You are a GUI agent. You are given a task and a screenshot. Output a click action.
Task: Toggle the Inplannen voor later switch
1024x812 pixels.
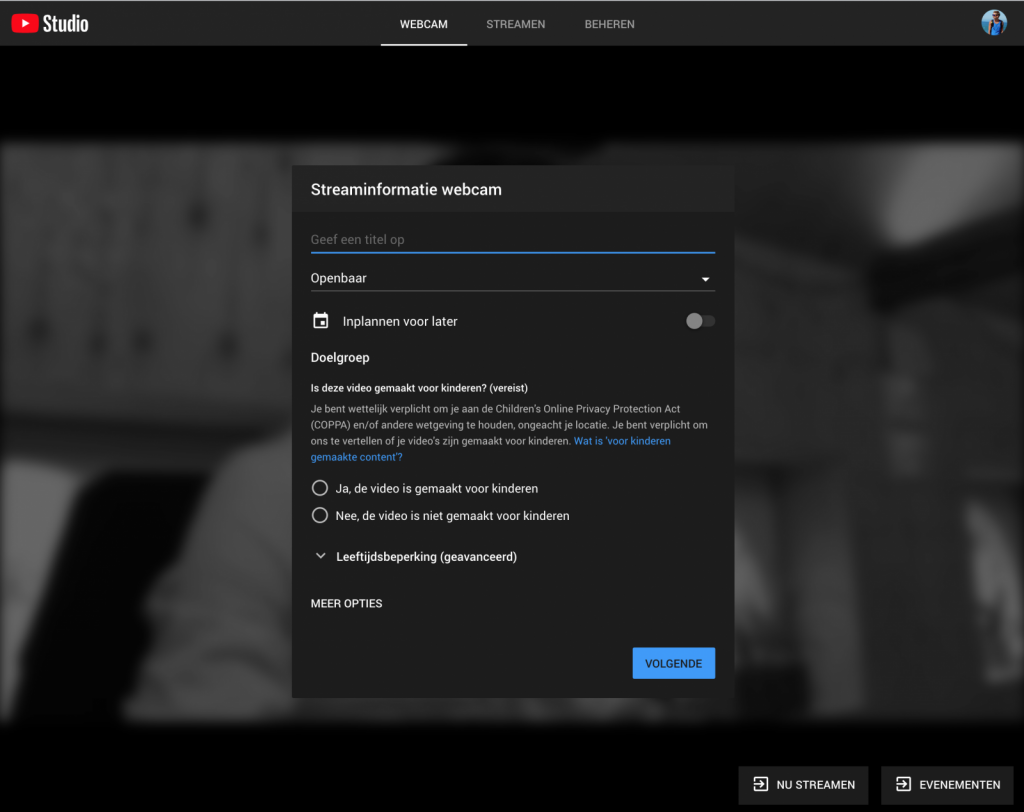[700, 321]
